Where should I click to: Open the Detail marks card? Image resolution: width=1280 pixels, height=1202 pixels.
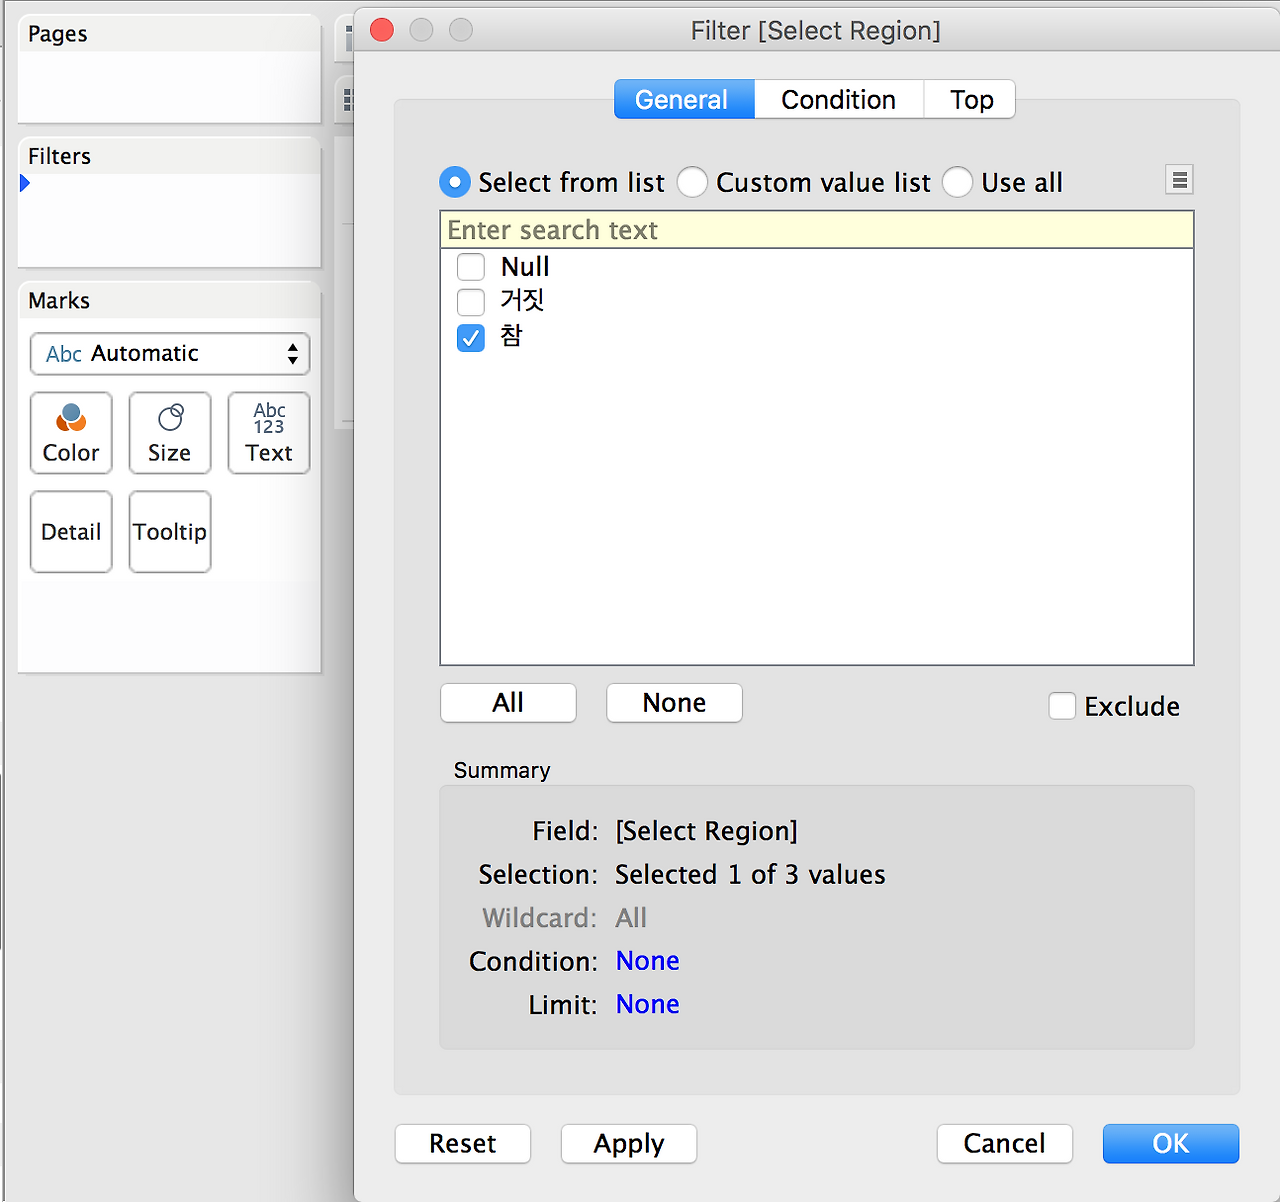coord(71,532)
